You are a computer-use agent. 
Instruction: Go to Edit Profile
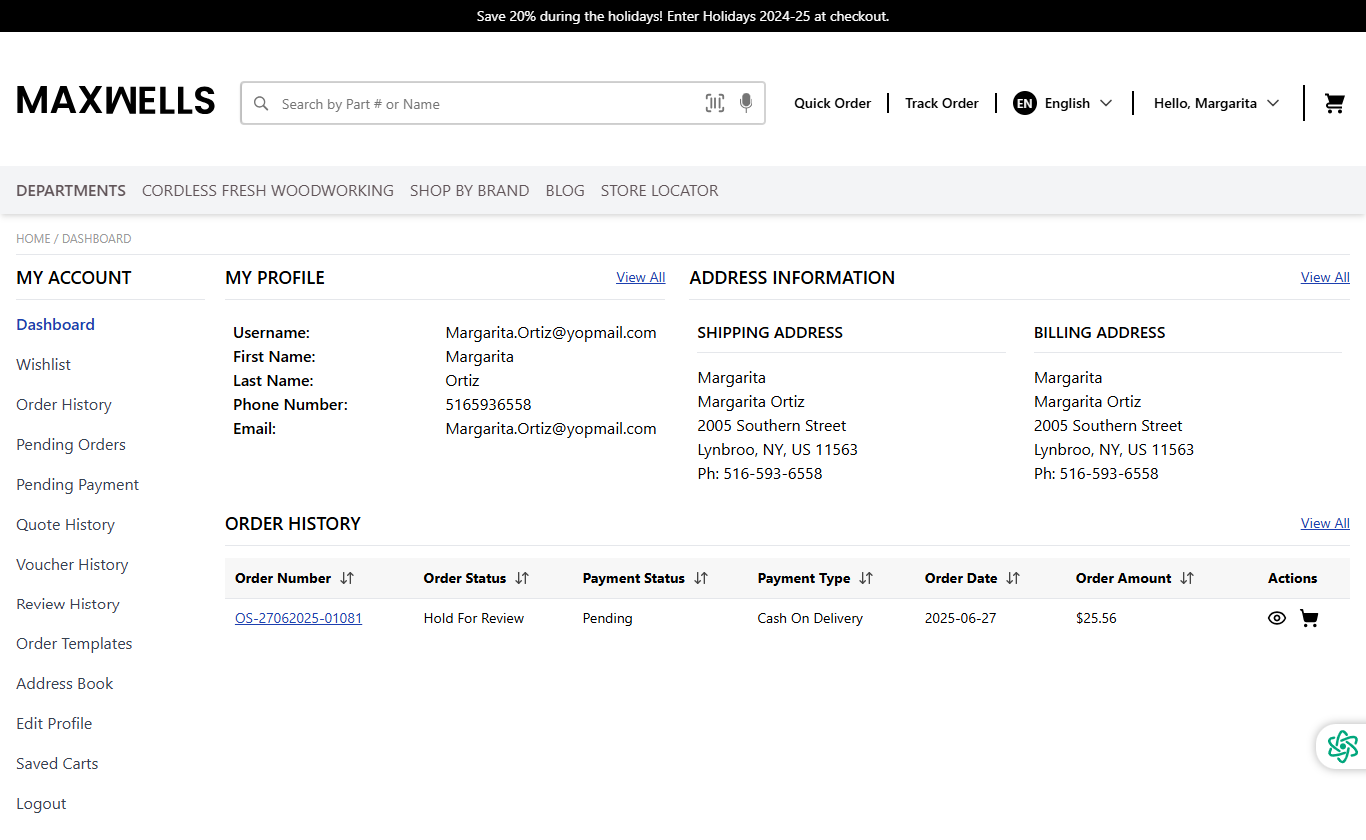[x=54, y=724]
